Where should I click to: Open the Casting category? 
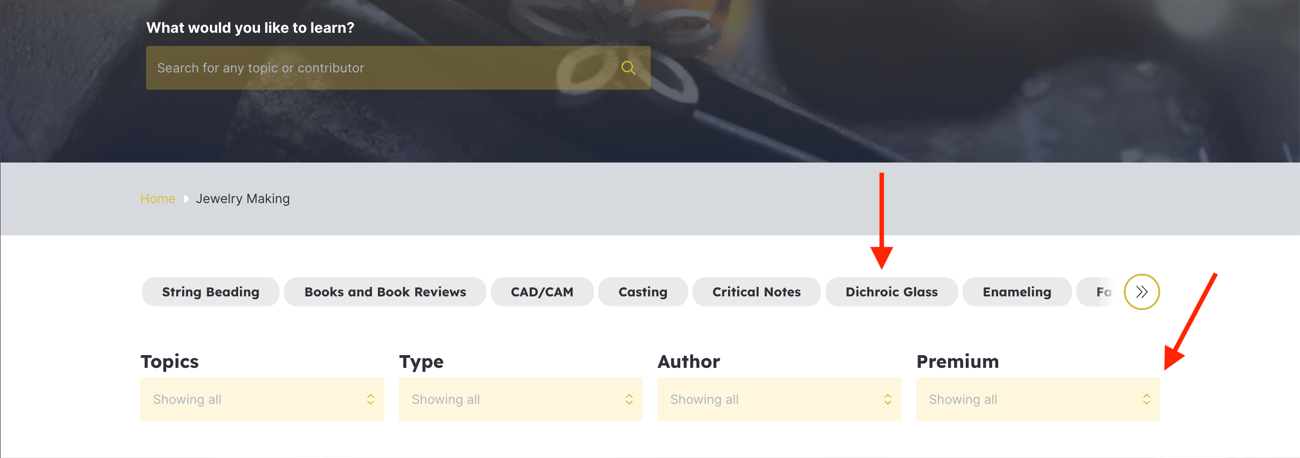click(643, 292)
